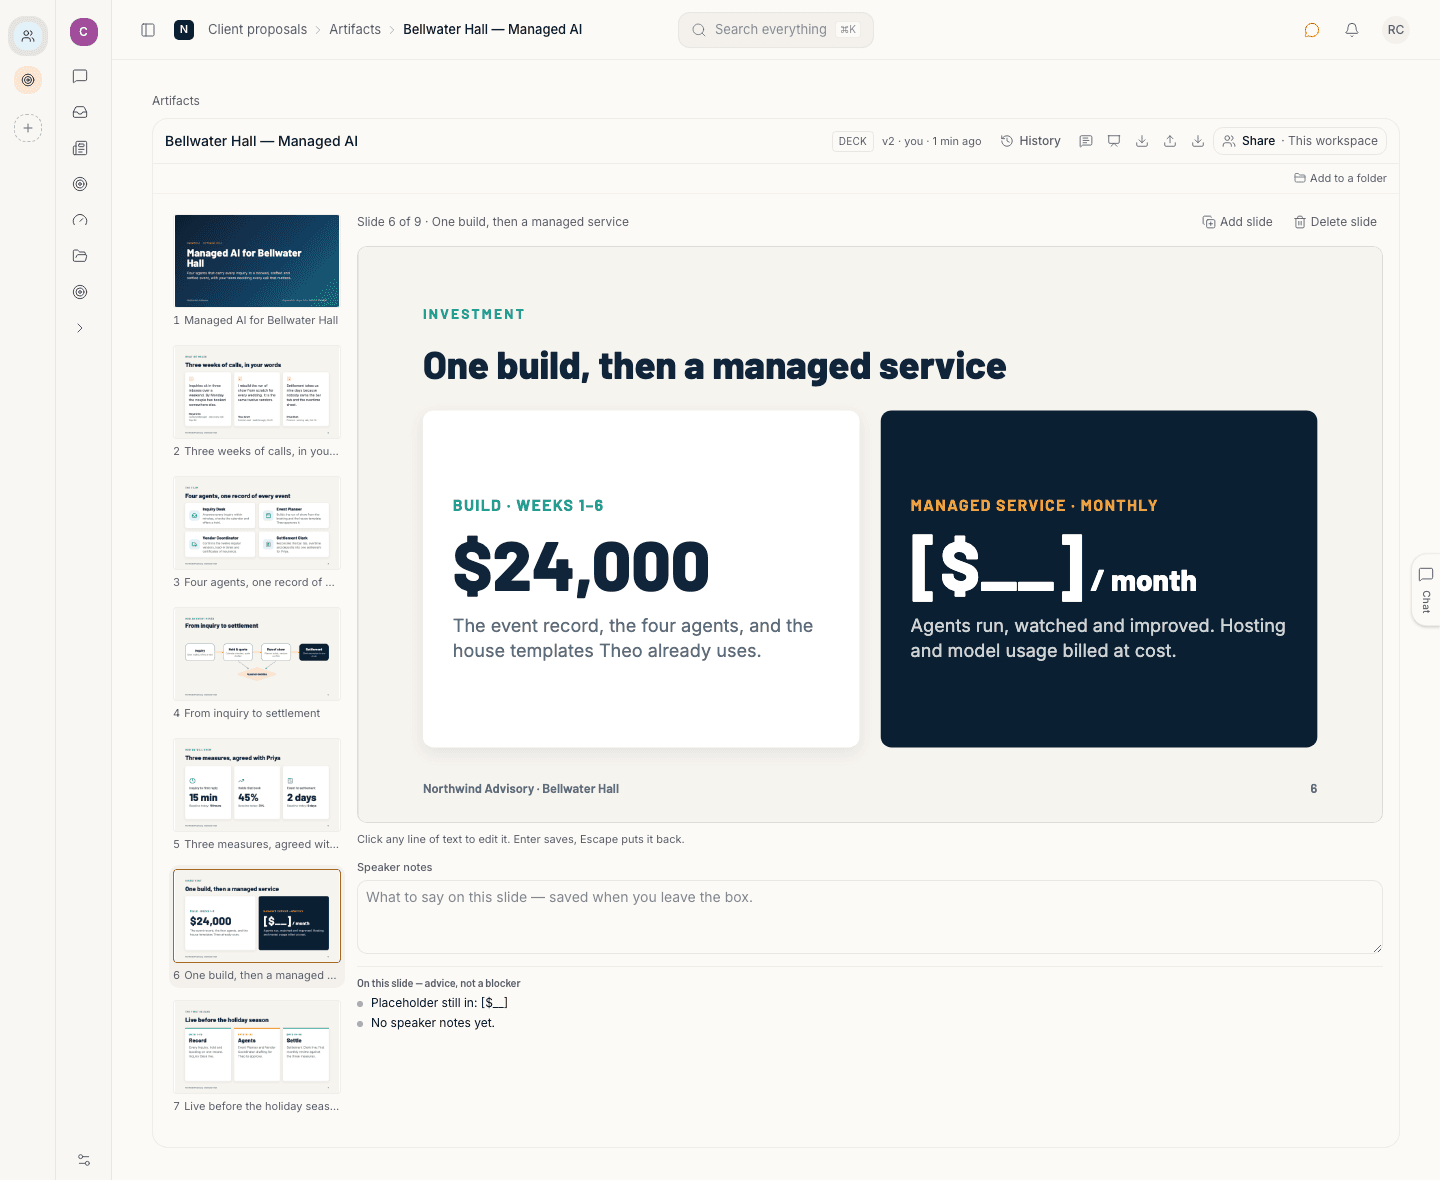Start presenting with the presentation screen icon
The image size is (1440, 1180).
coord(1114,141)
